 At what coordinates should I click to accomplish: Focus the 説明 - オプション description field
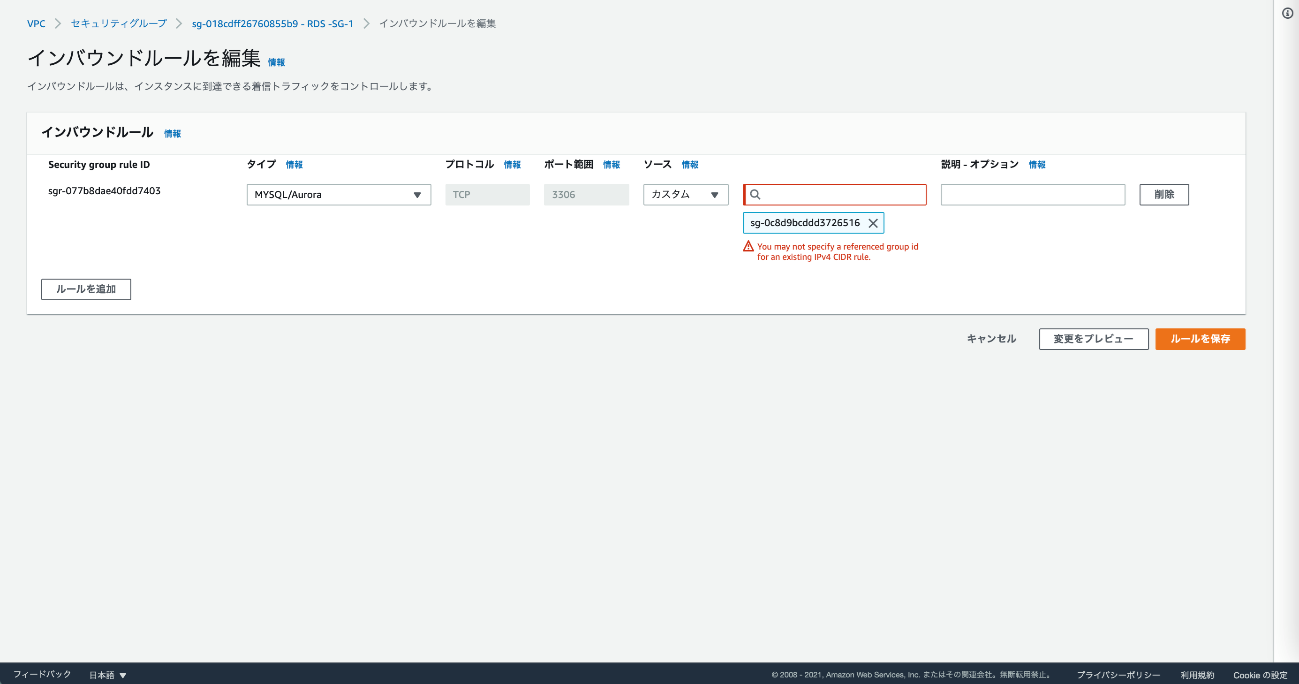[x=1032, y=195]
